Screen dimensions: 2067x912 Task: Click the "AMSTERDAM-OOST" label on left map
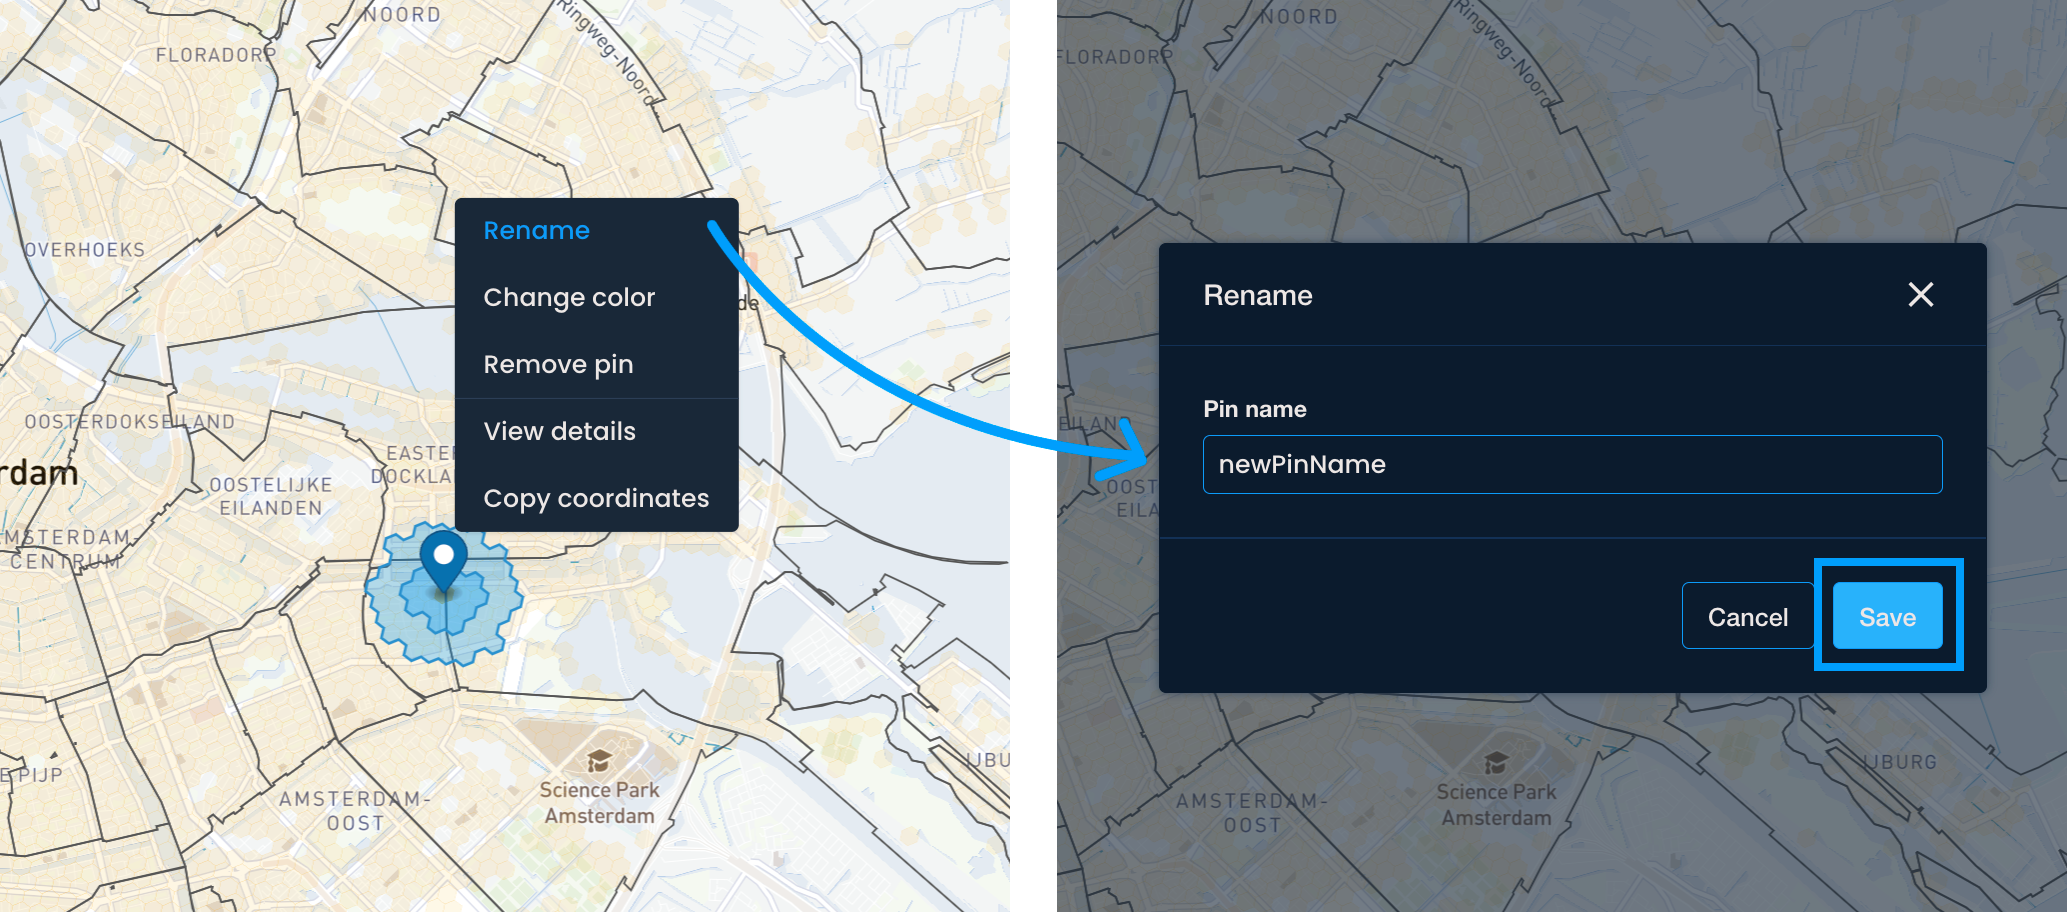click(x=355, y=811)
